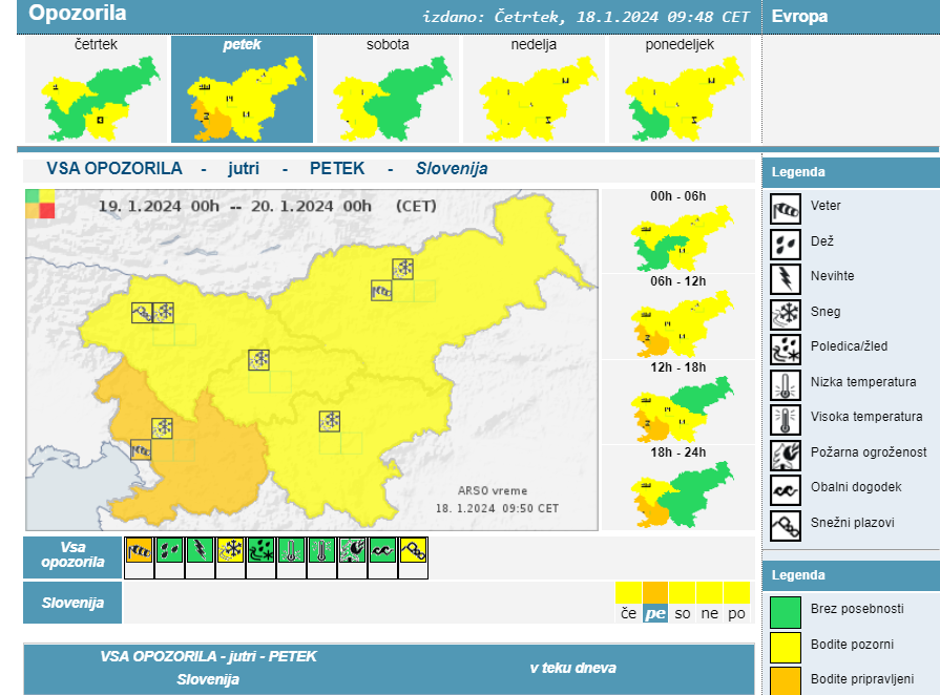Open the četrtek day forecast tab
Screen dimensions: 940x695
[x=95, y=91]
